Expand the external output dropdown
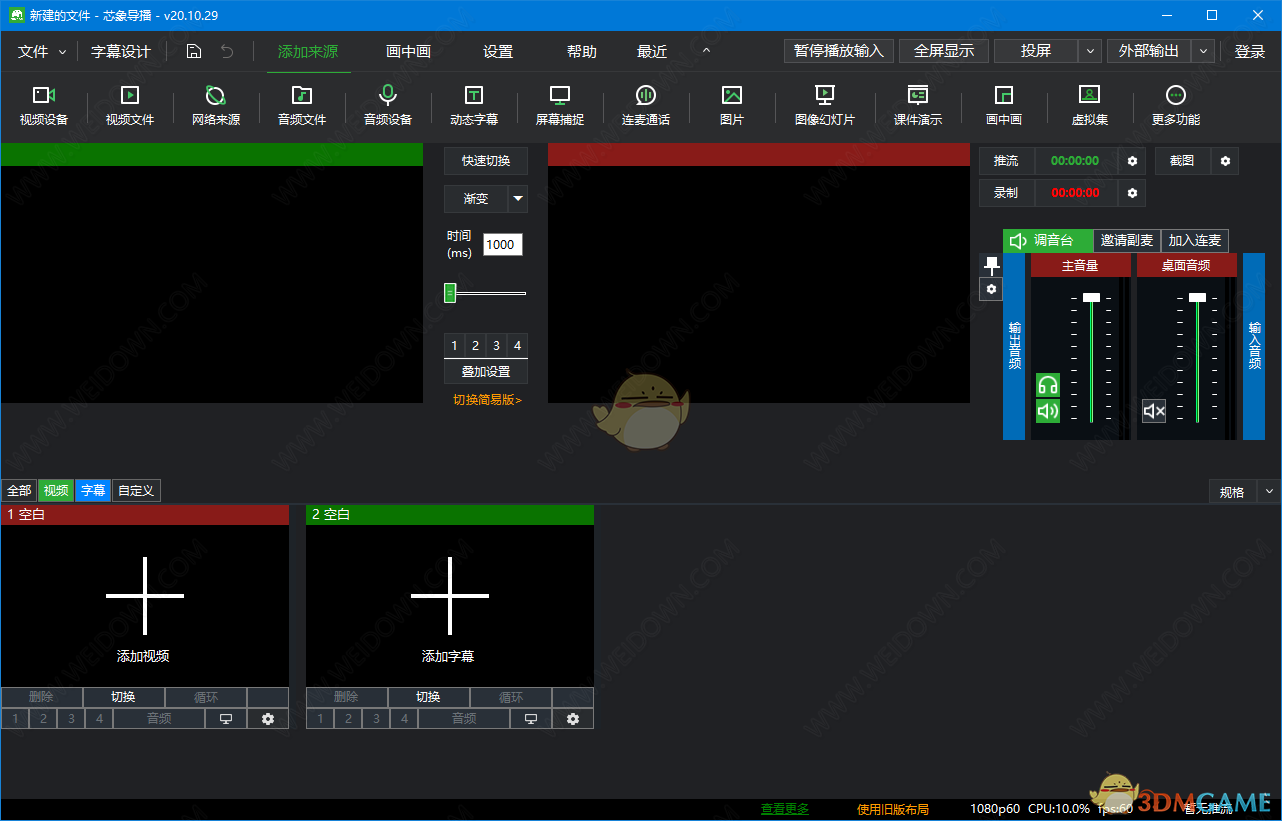 click(1204, 51)
